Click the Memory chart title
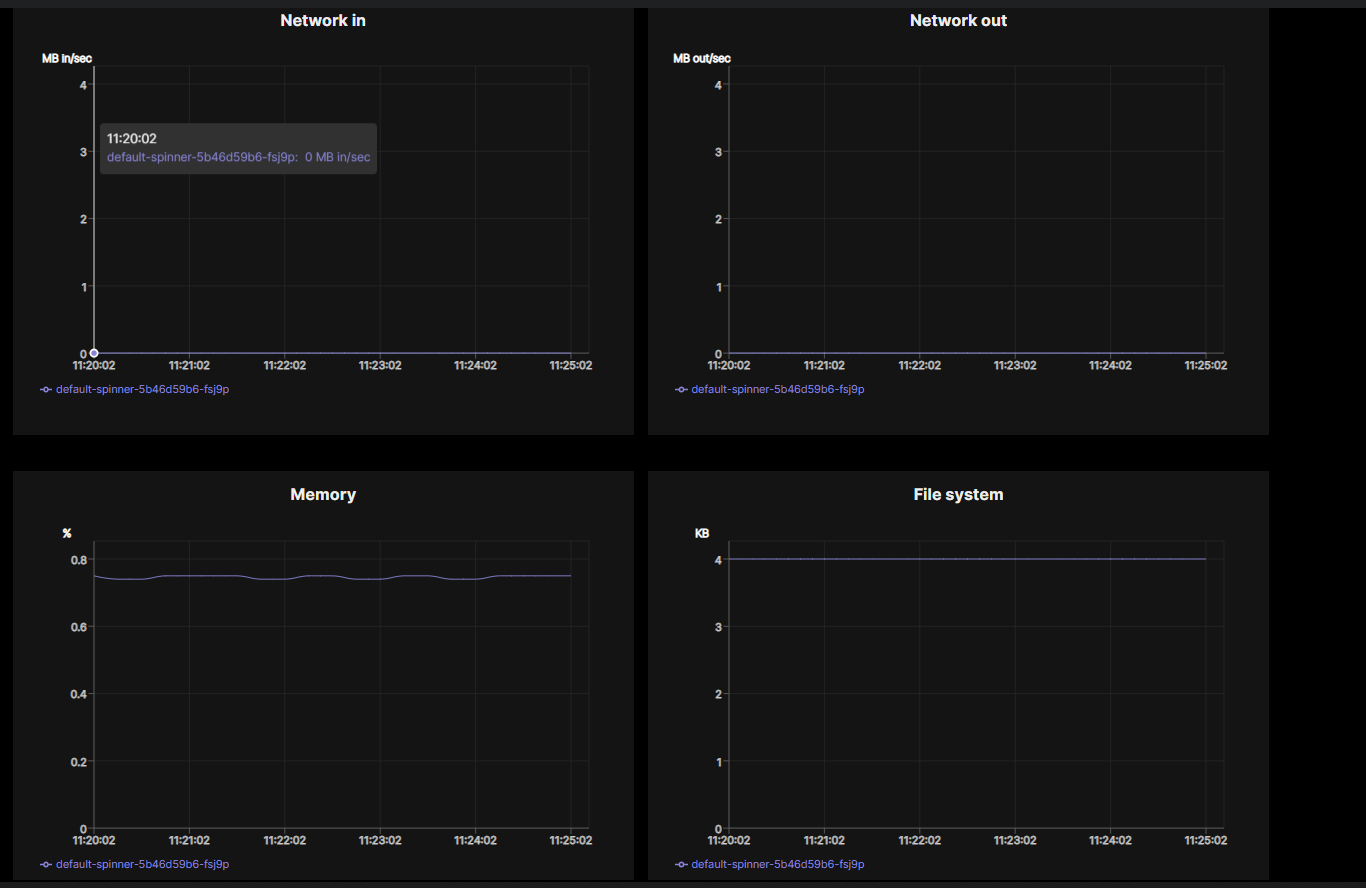 pyautogui.click(x=323, y=494)
